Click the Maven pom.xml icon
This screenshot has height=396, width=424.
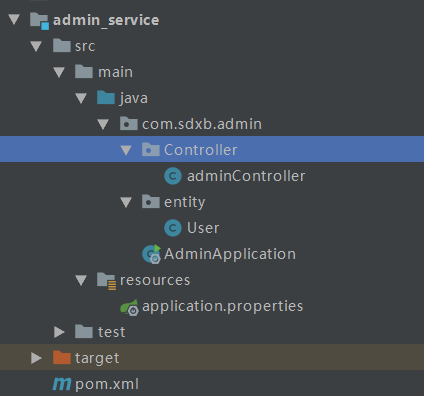(62, 384)
